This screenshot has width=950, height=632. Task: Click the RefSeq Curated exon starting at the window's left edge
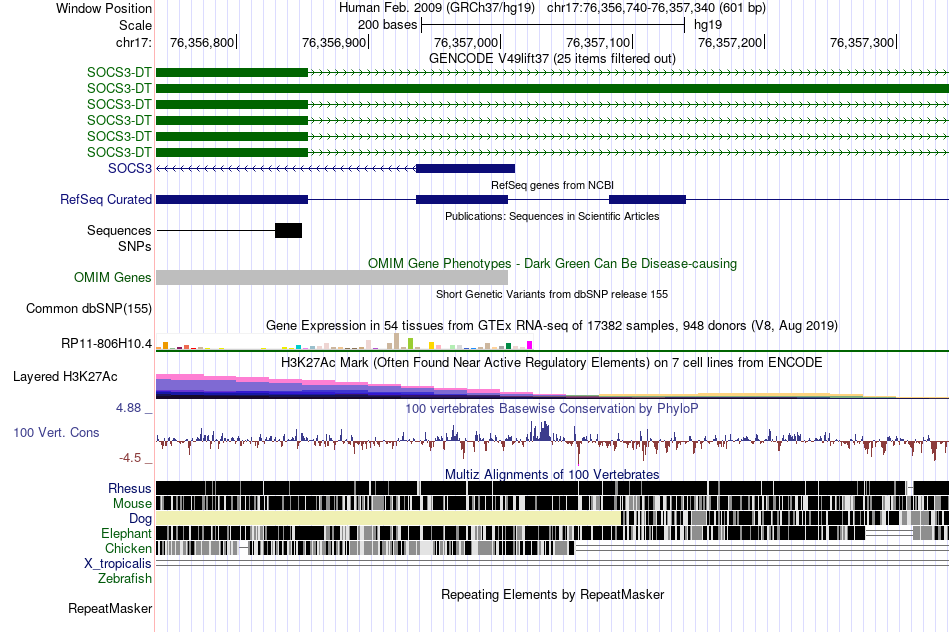[232, 199]
